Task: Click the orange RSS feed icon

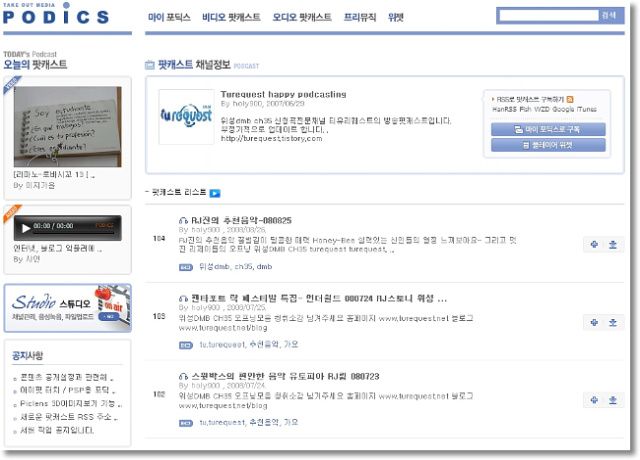Action: point(570,99)
